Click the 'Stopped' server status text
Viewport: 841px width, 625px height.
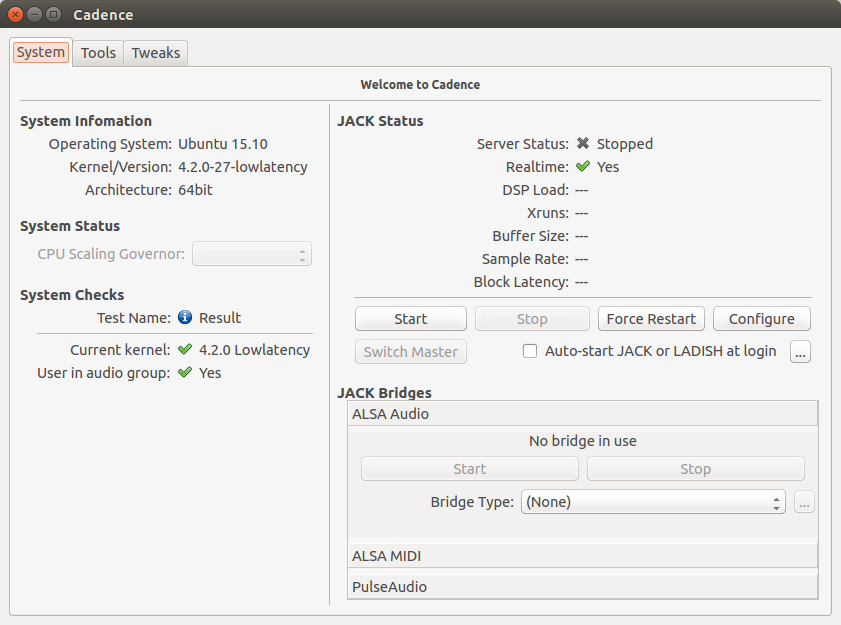click(x=625, y=144)
